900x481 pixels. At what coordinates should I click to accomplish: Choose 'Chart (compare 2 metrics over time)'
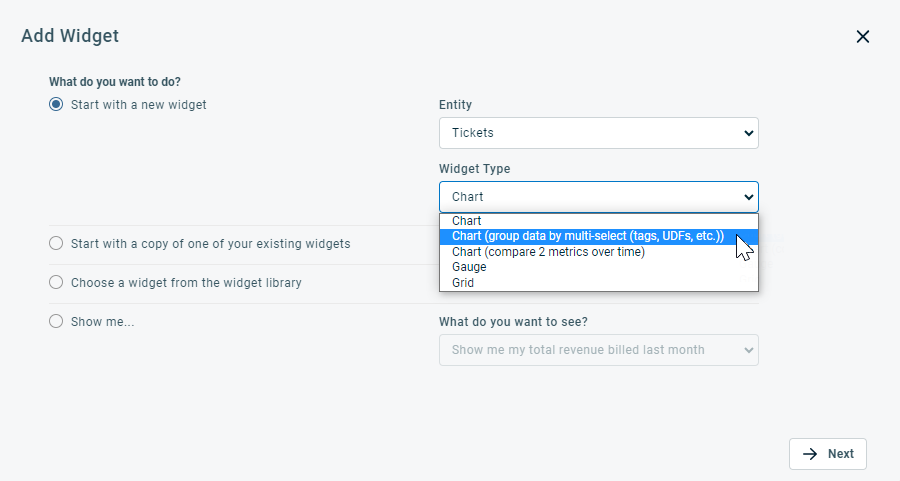point(548,252)
